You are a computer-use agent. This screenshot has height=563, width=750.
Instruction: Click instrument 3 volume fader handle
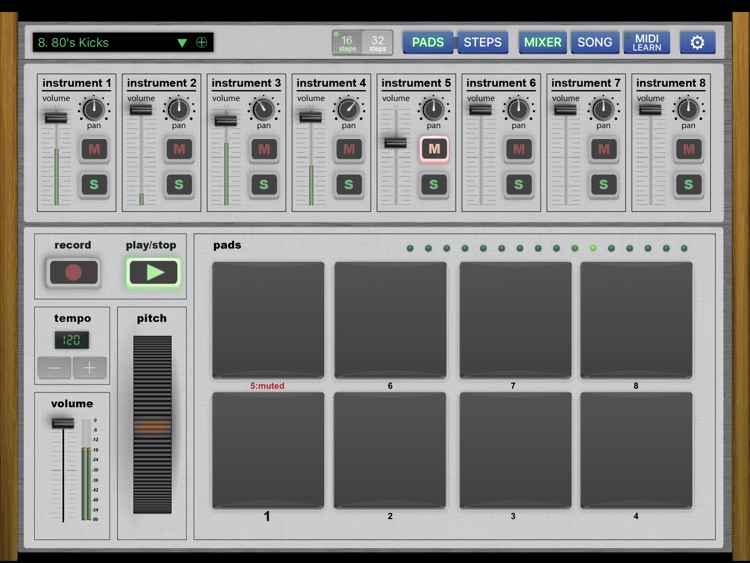pos(226,120)
